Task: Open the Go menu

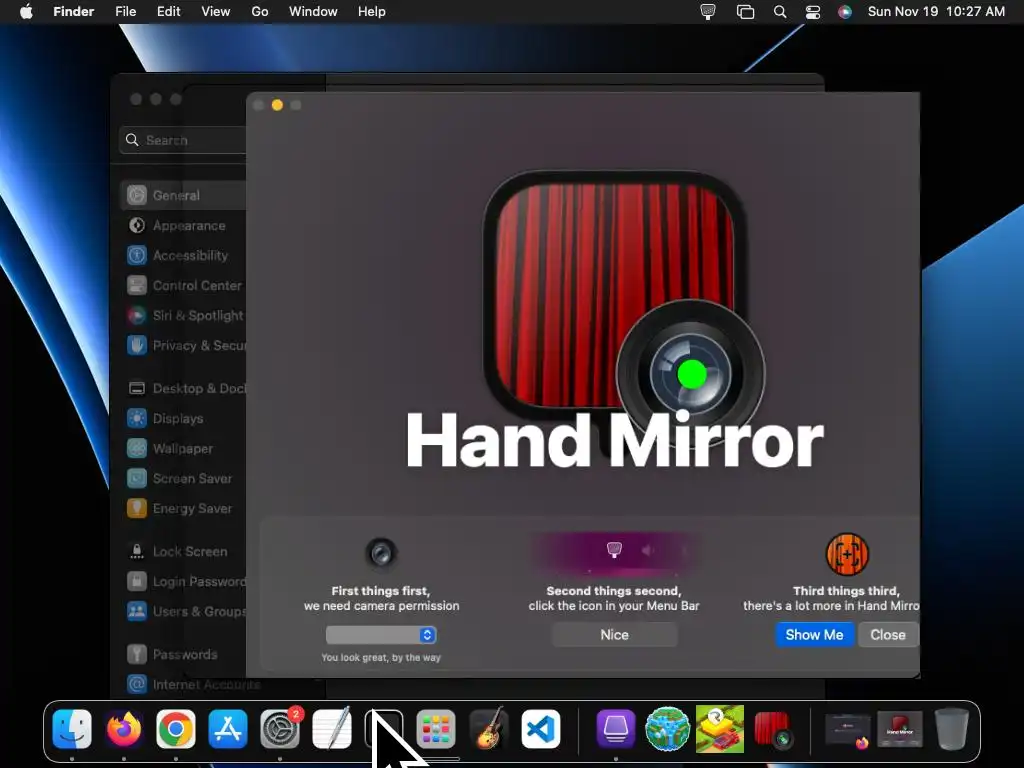Action: tap(260, 12)
